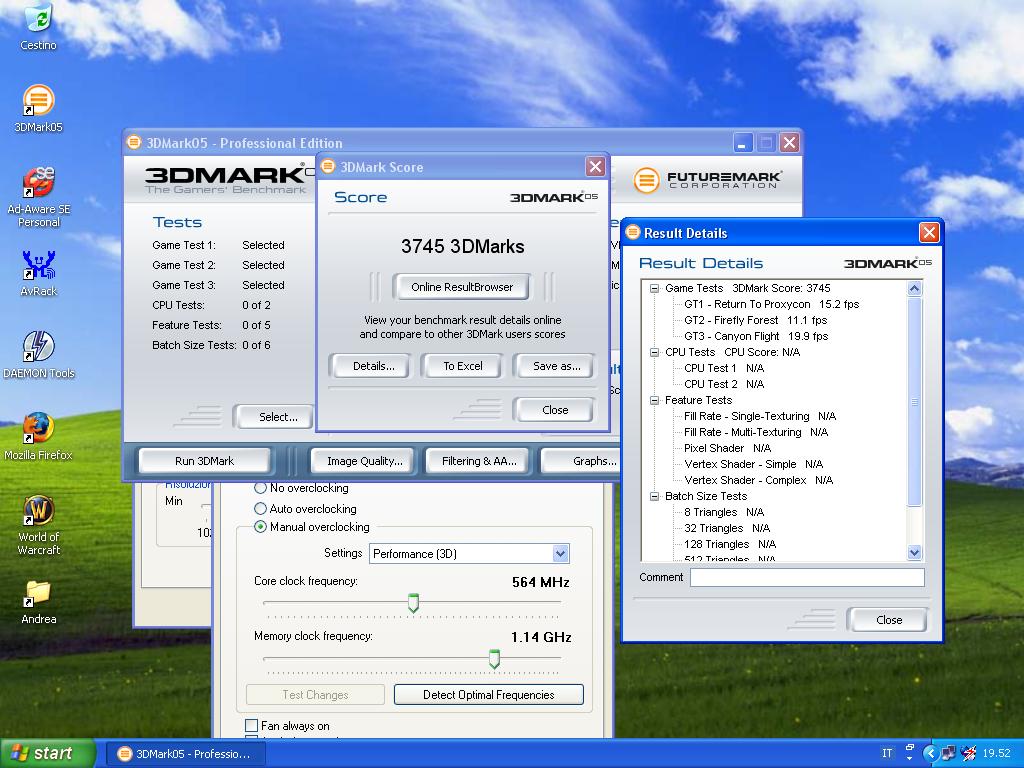Select the CPU Test 2 row
Screen dimensions: 1024x768
tap(724, 384)
